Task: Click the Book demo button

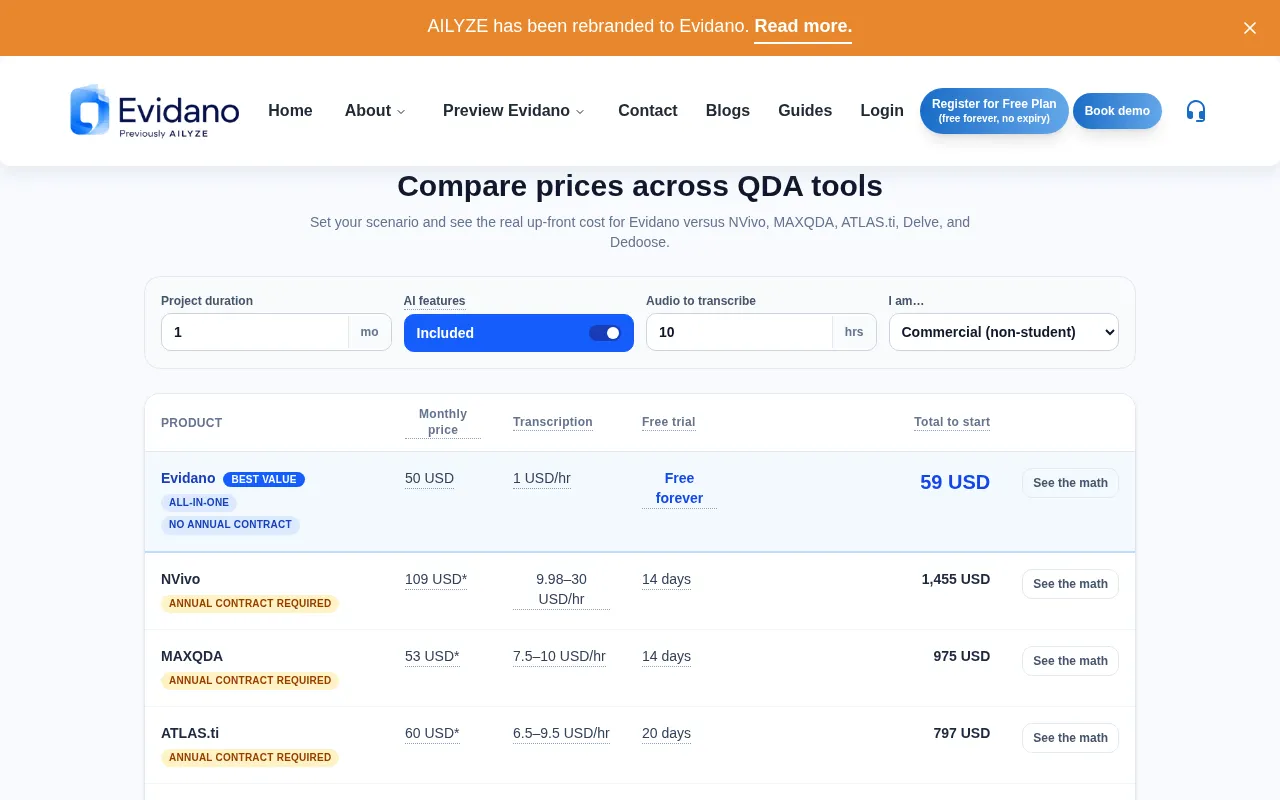Action: [x=1117, y=111]
